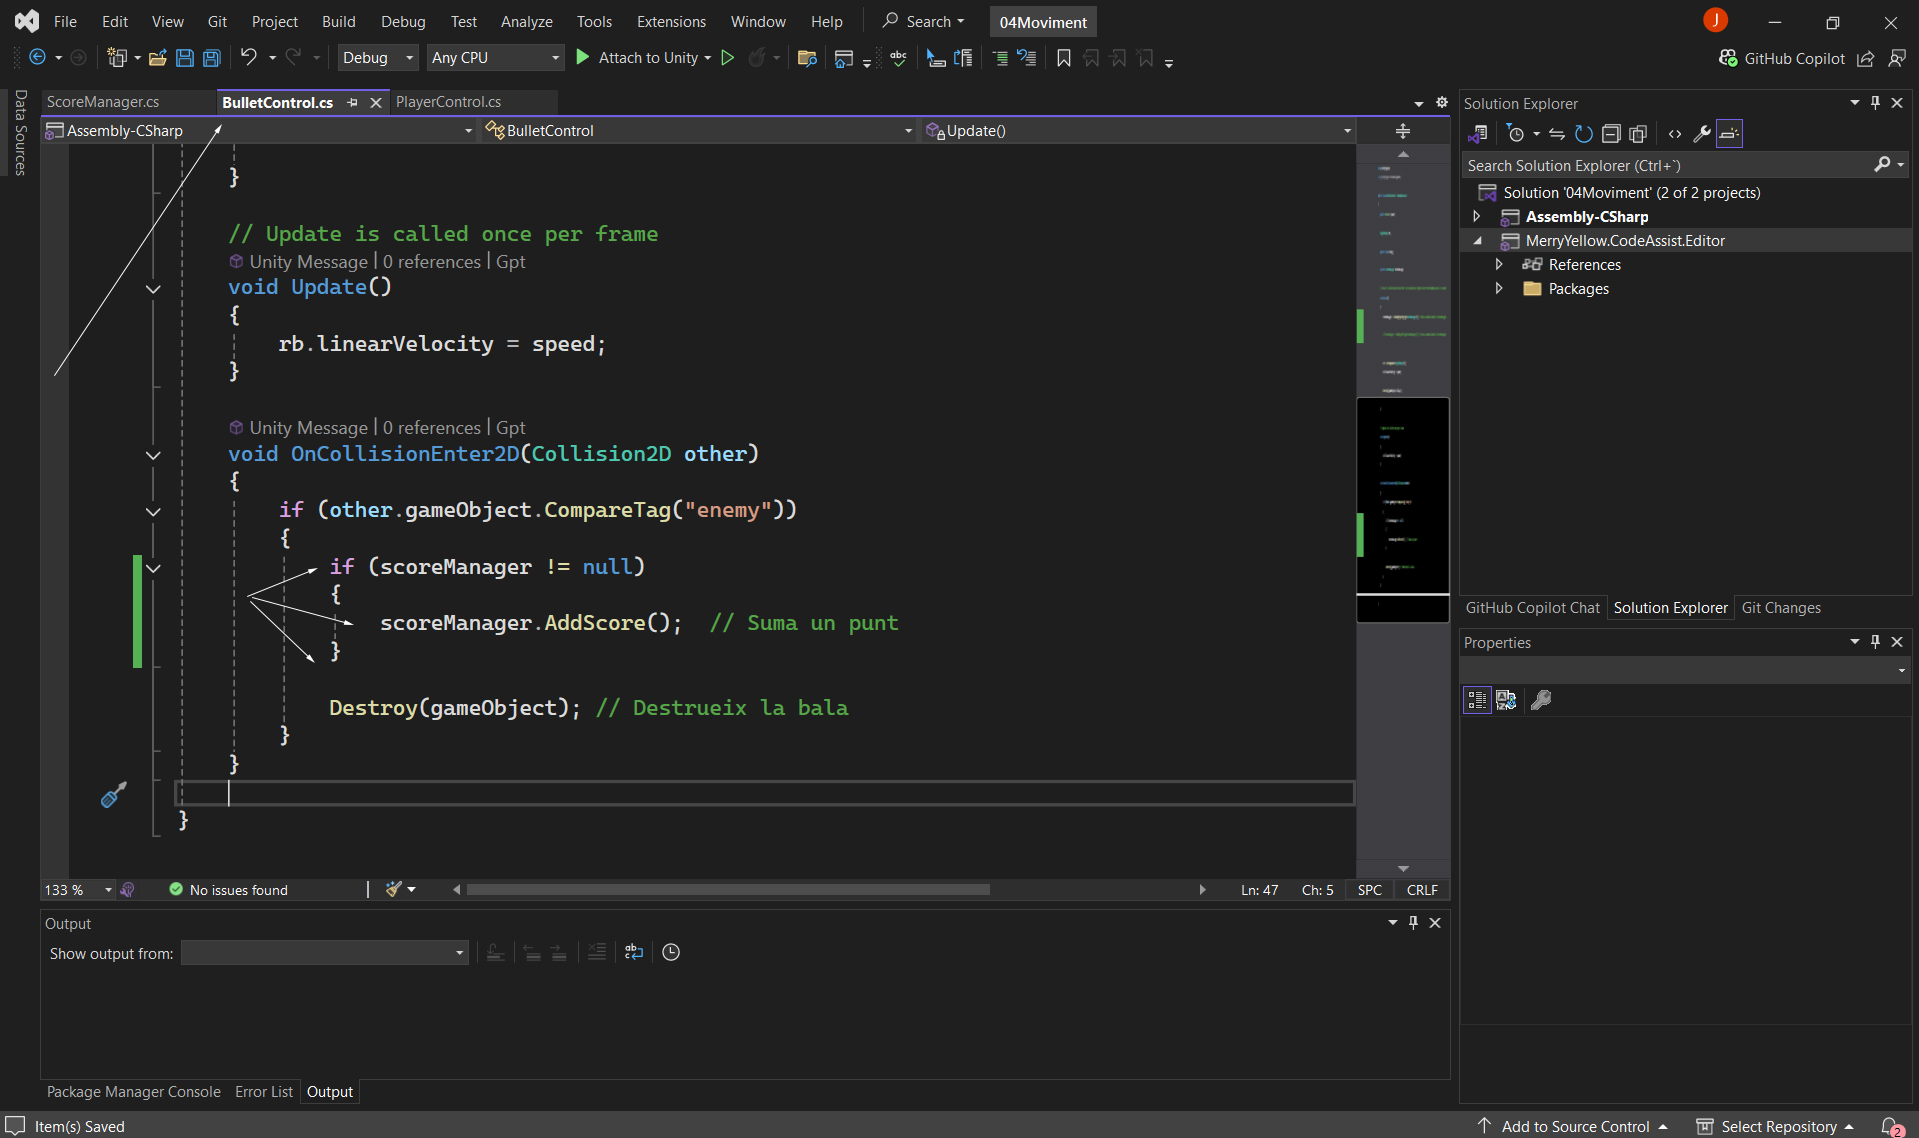
Task: Click the Save All toolbar icon
Action: pyautogui.click(x=212, y=58)
